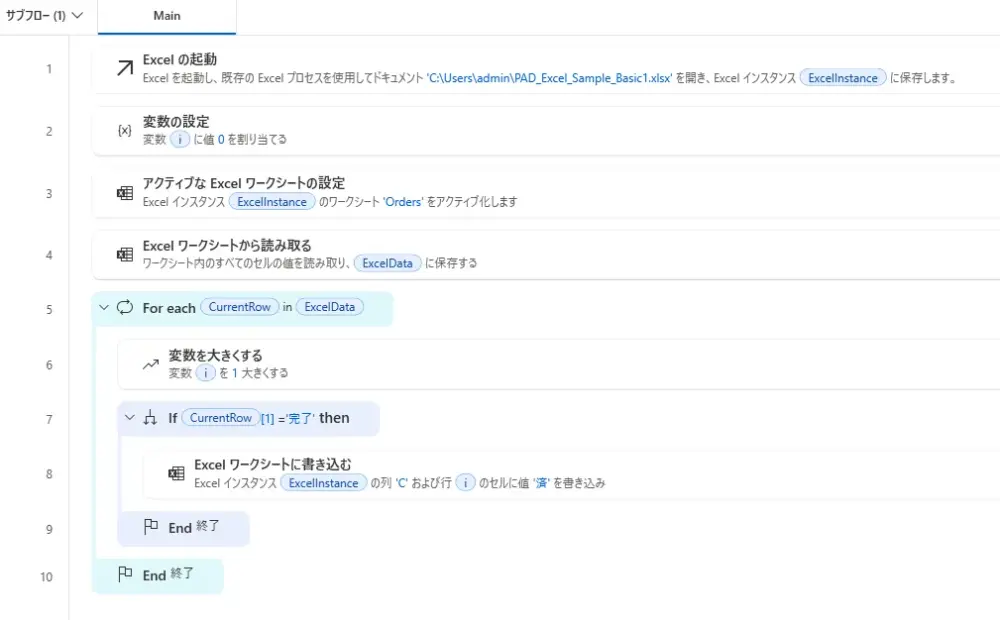Click the file path link PAD_Excel_Sample_Basic1.xlsx
Screen dimensions: 1000x620
pos(549,78)
